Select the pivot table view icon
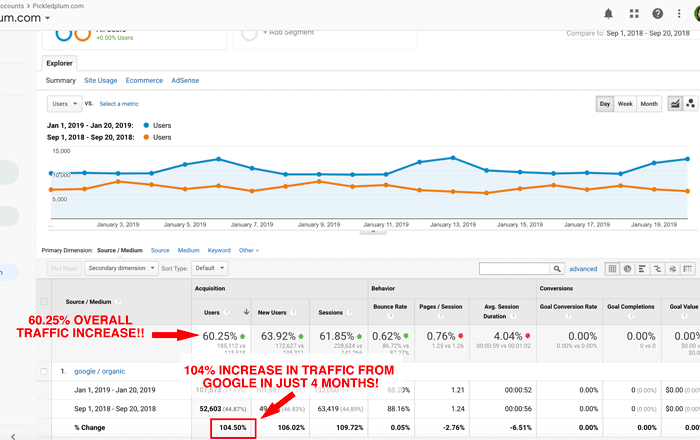 pyautogui.click(x=688, y=269)
